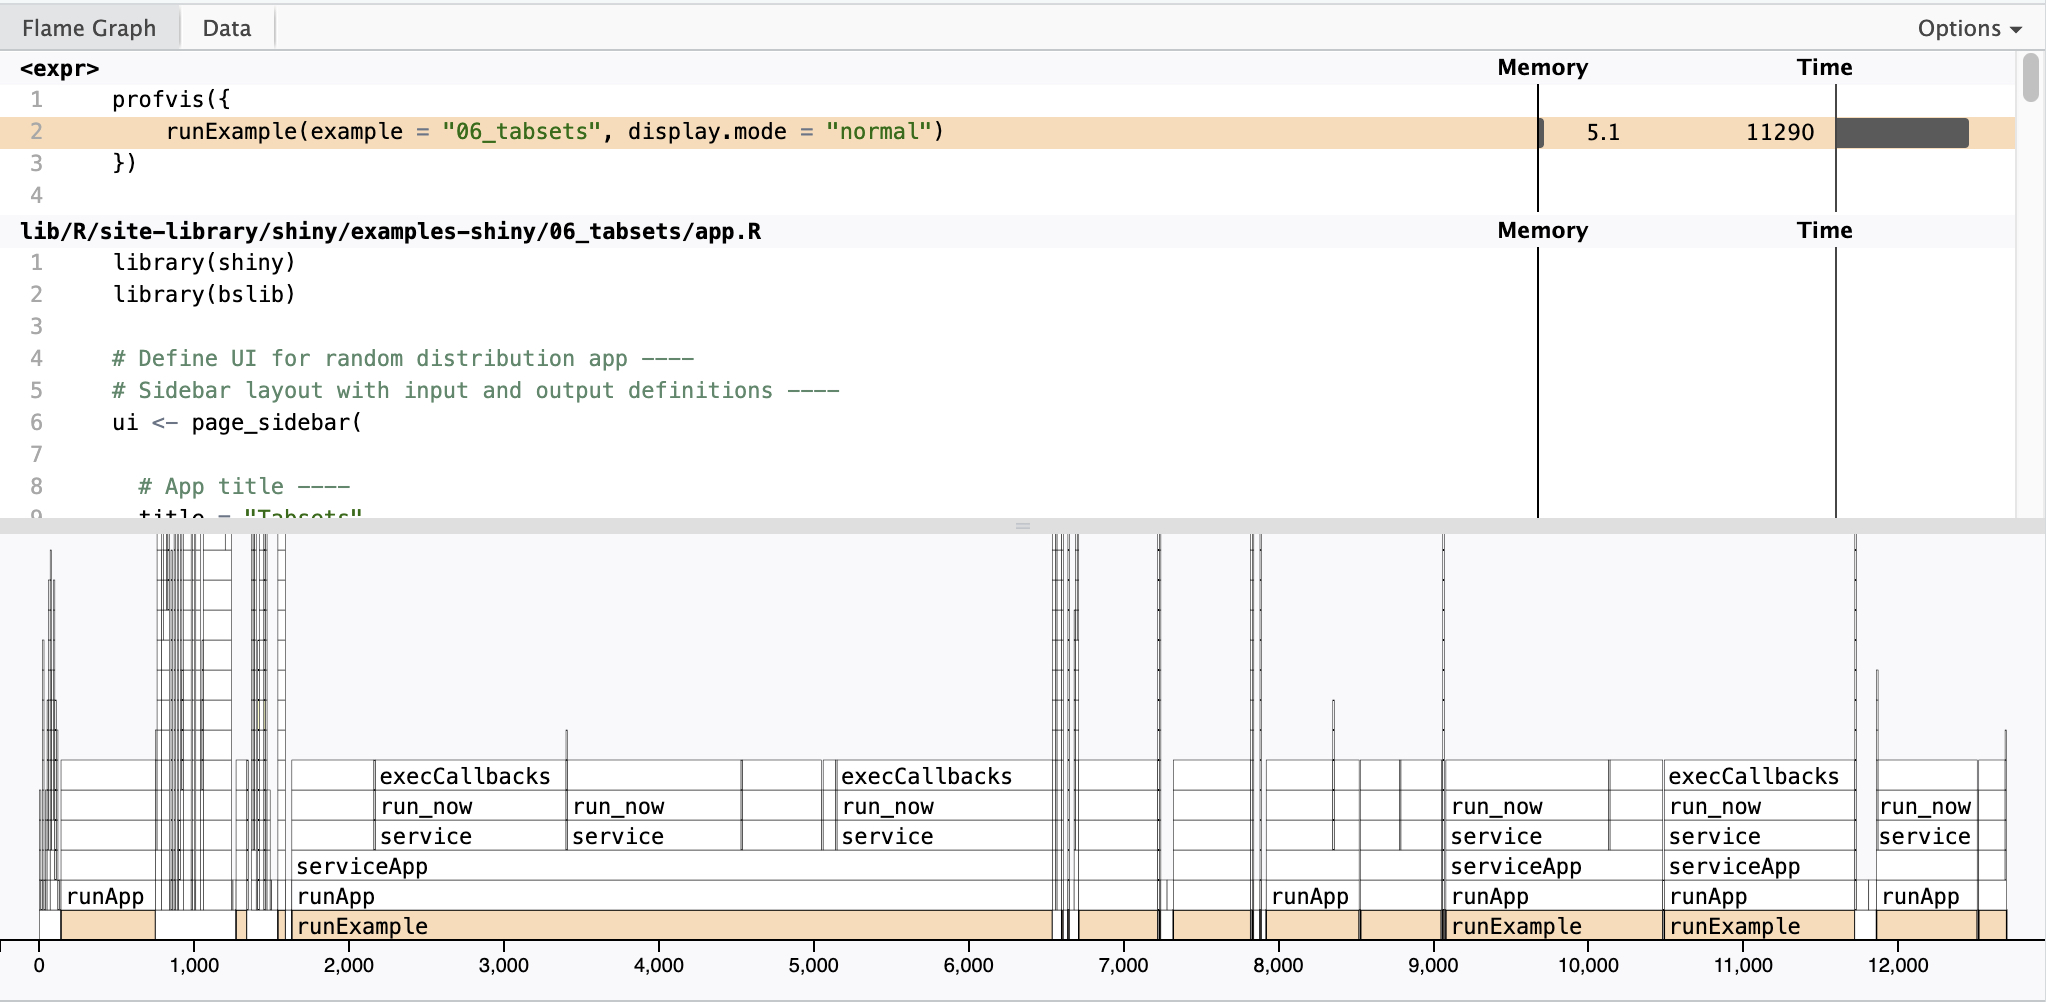Open the Options dropdown menu
Viewport: 2046px width, 1002px height.
(x=1968, y=28)
